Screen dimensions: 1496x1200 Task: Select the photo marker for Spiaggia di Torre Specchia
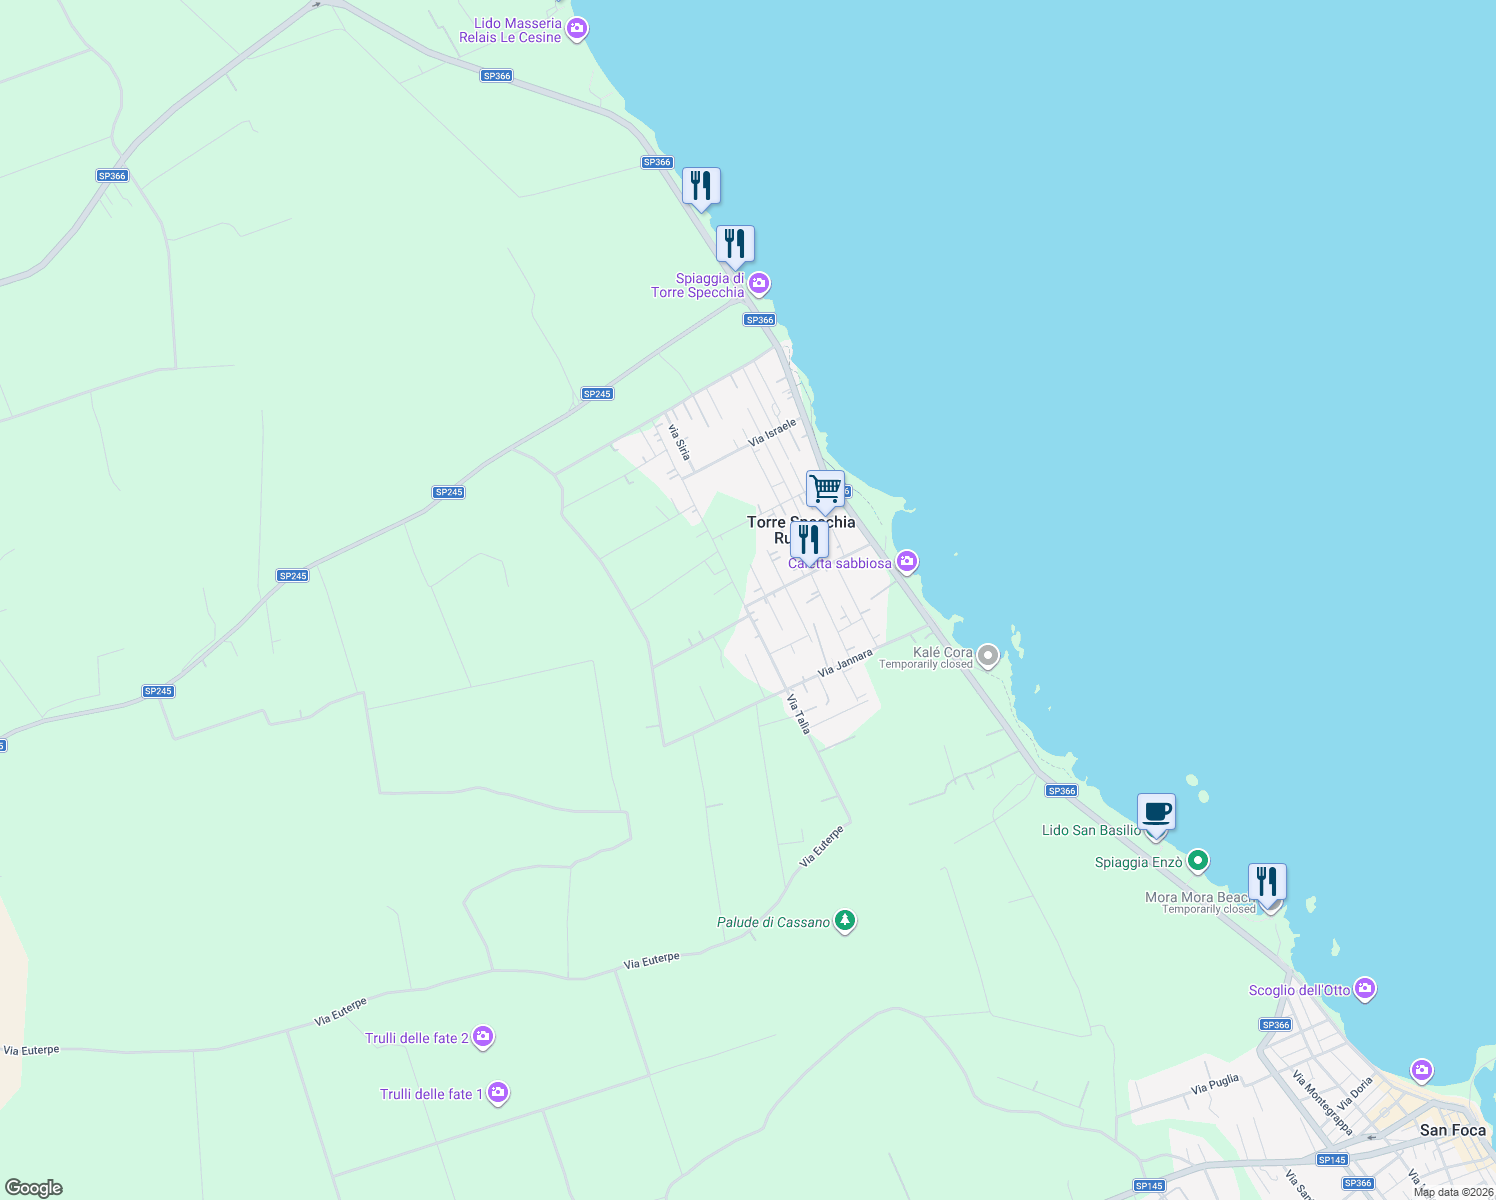coord(759,284)
